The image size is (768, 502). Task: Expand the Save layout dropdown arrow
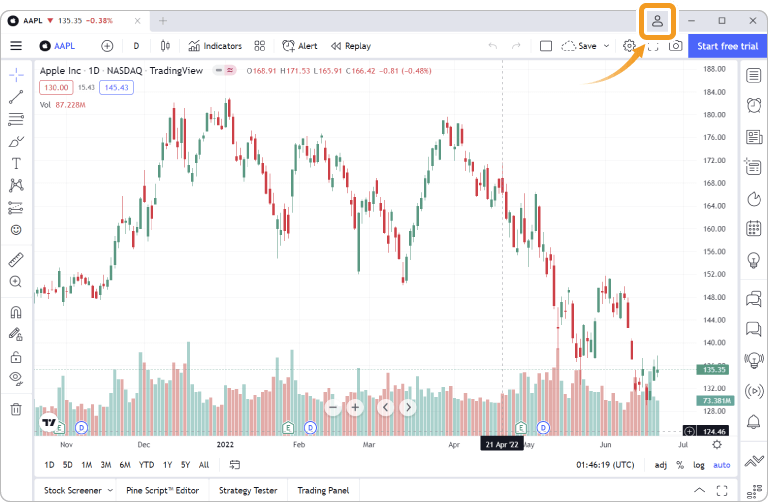[x=606, y=46]
